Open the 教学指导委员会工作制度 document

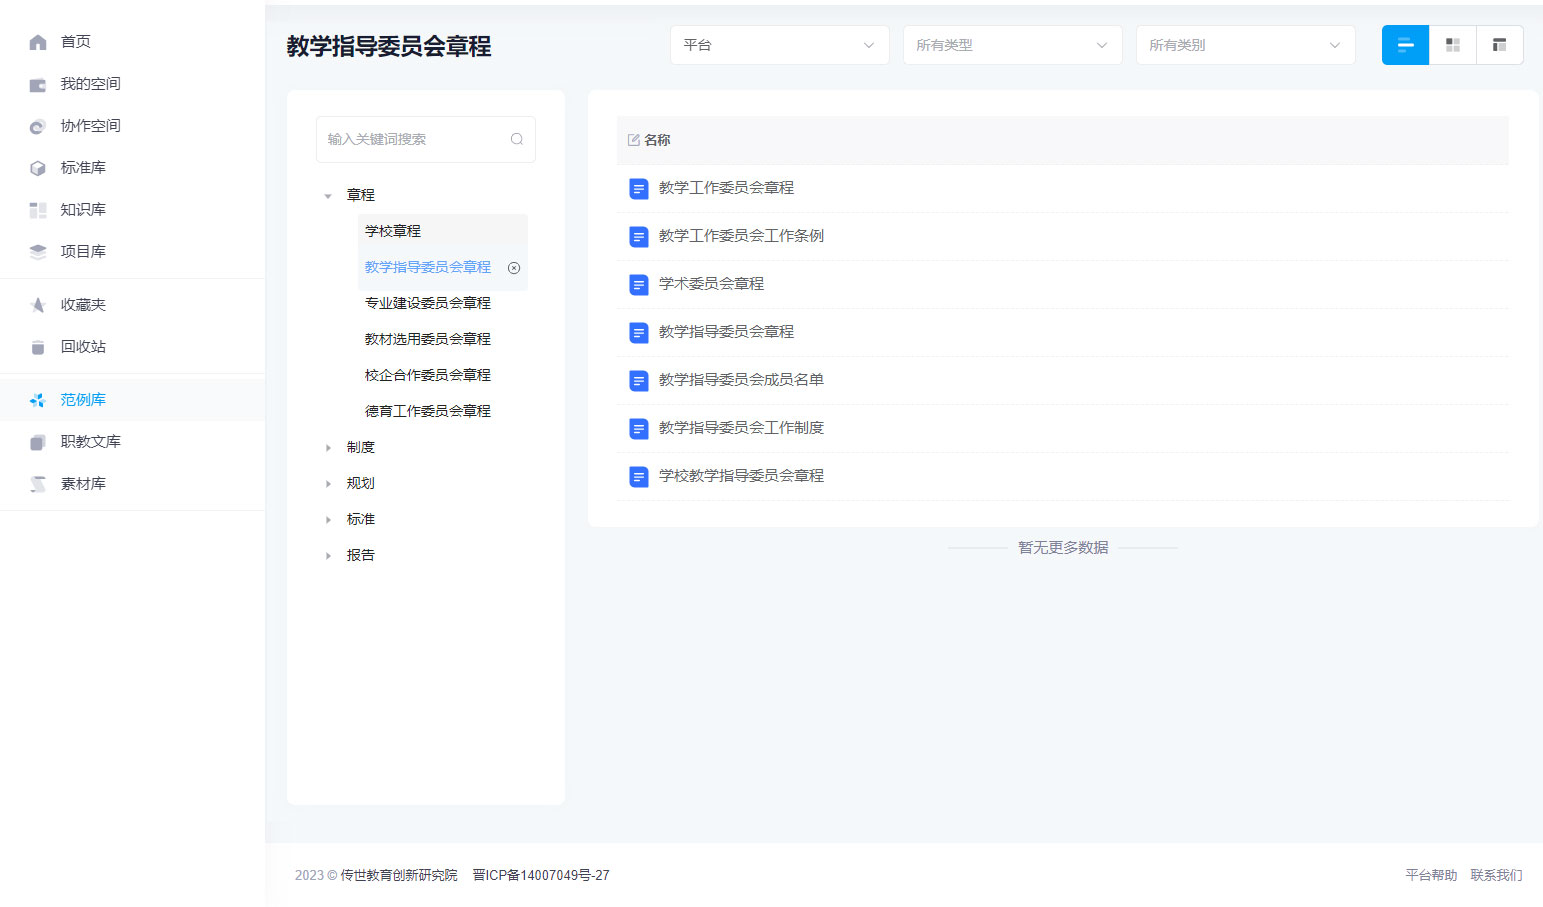pyautogui.click(x=741, y=428)
